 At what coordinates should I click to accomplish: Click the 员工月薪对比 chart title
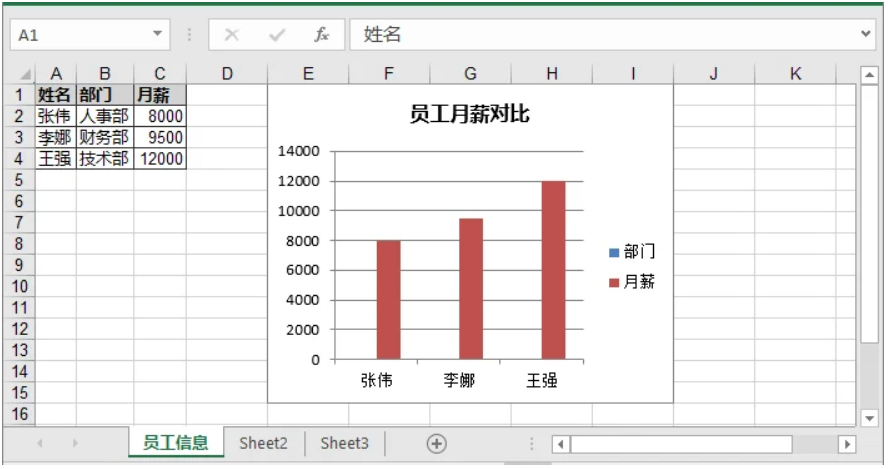pos(469,114)
